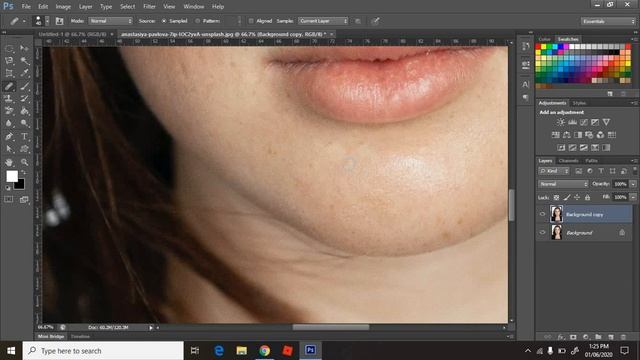Add a Brightness/Contrast adjustment
Screen dimensions: 640x360
pos(561,122)
